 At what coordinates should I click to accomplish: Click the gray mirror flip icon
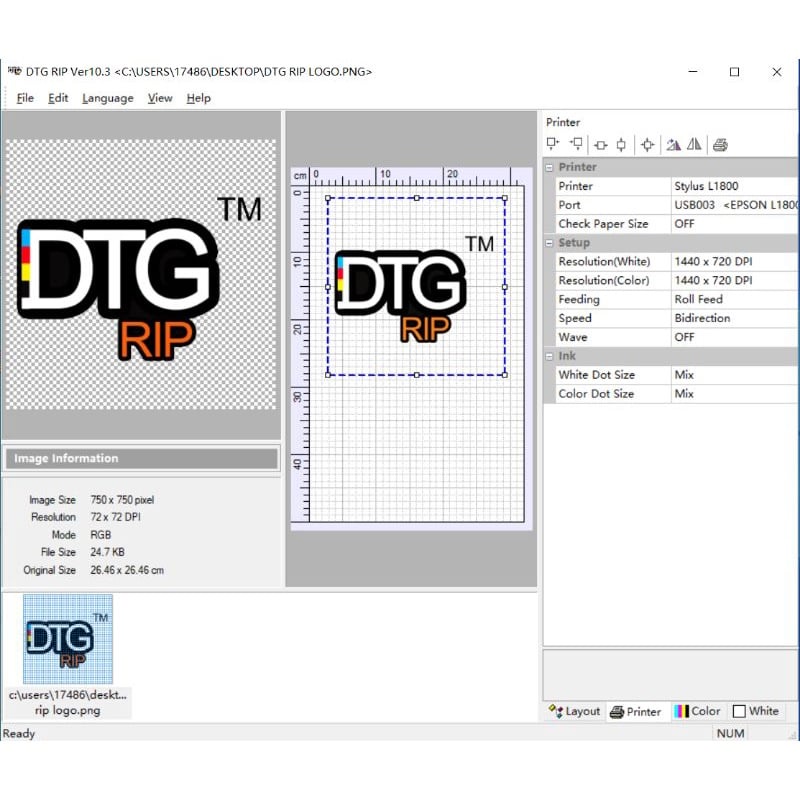coord(694,145)
